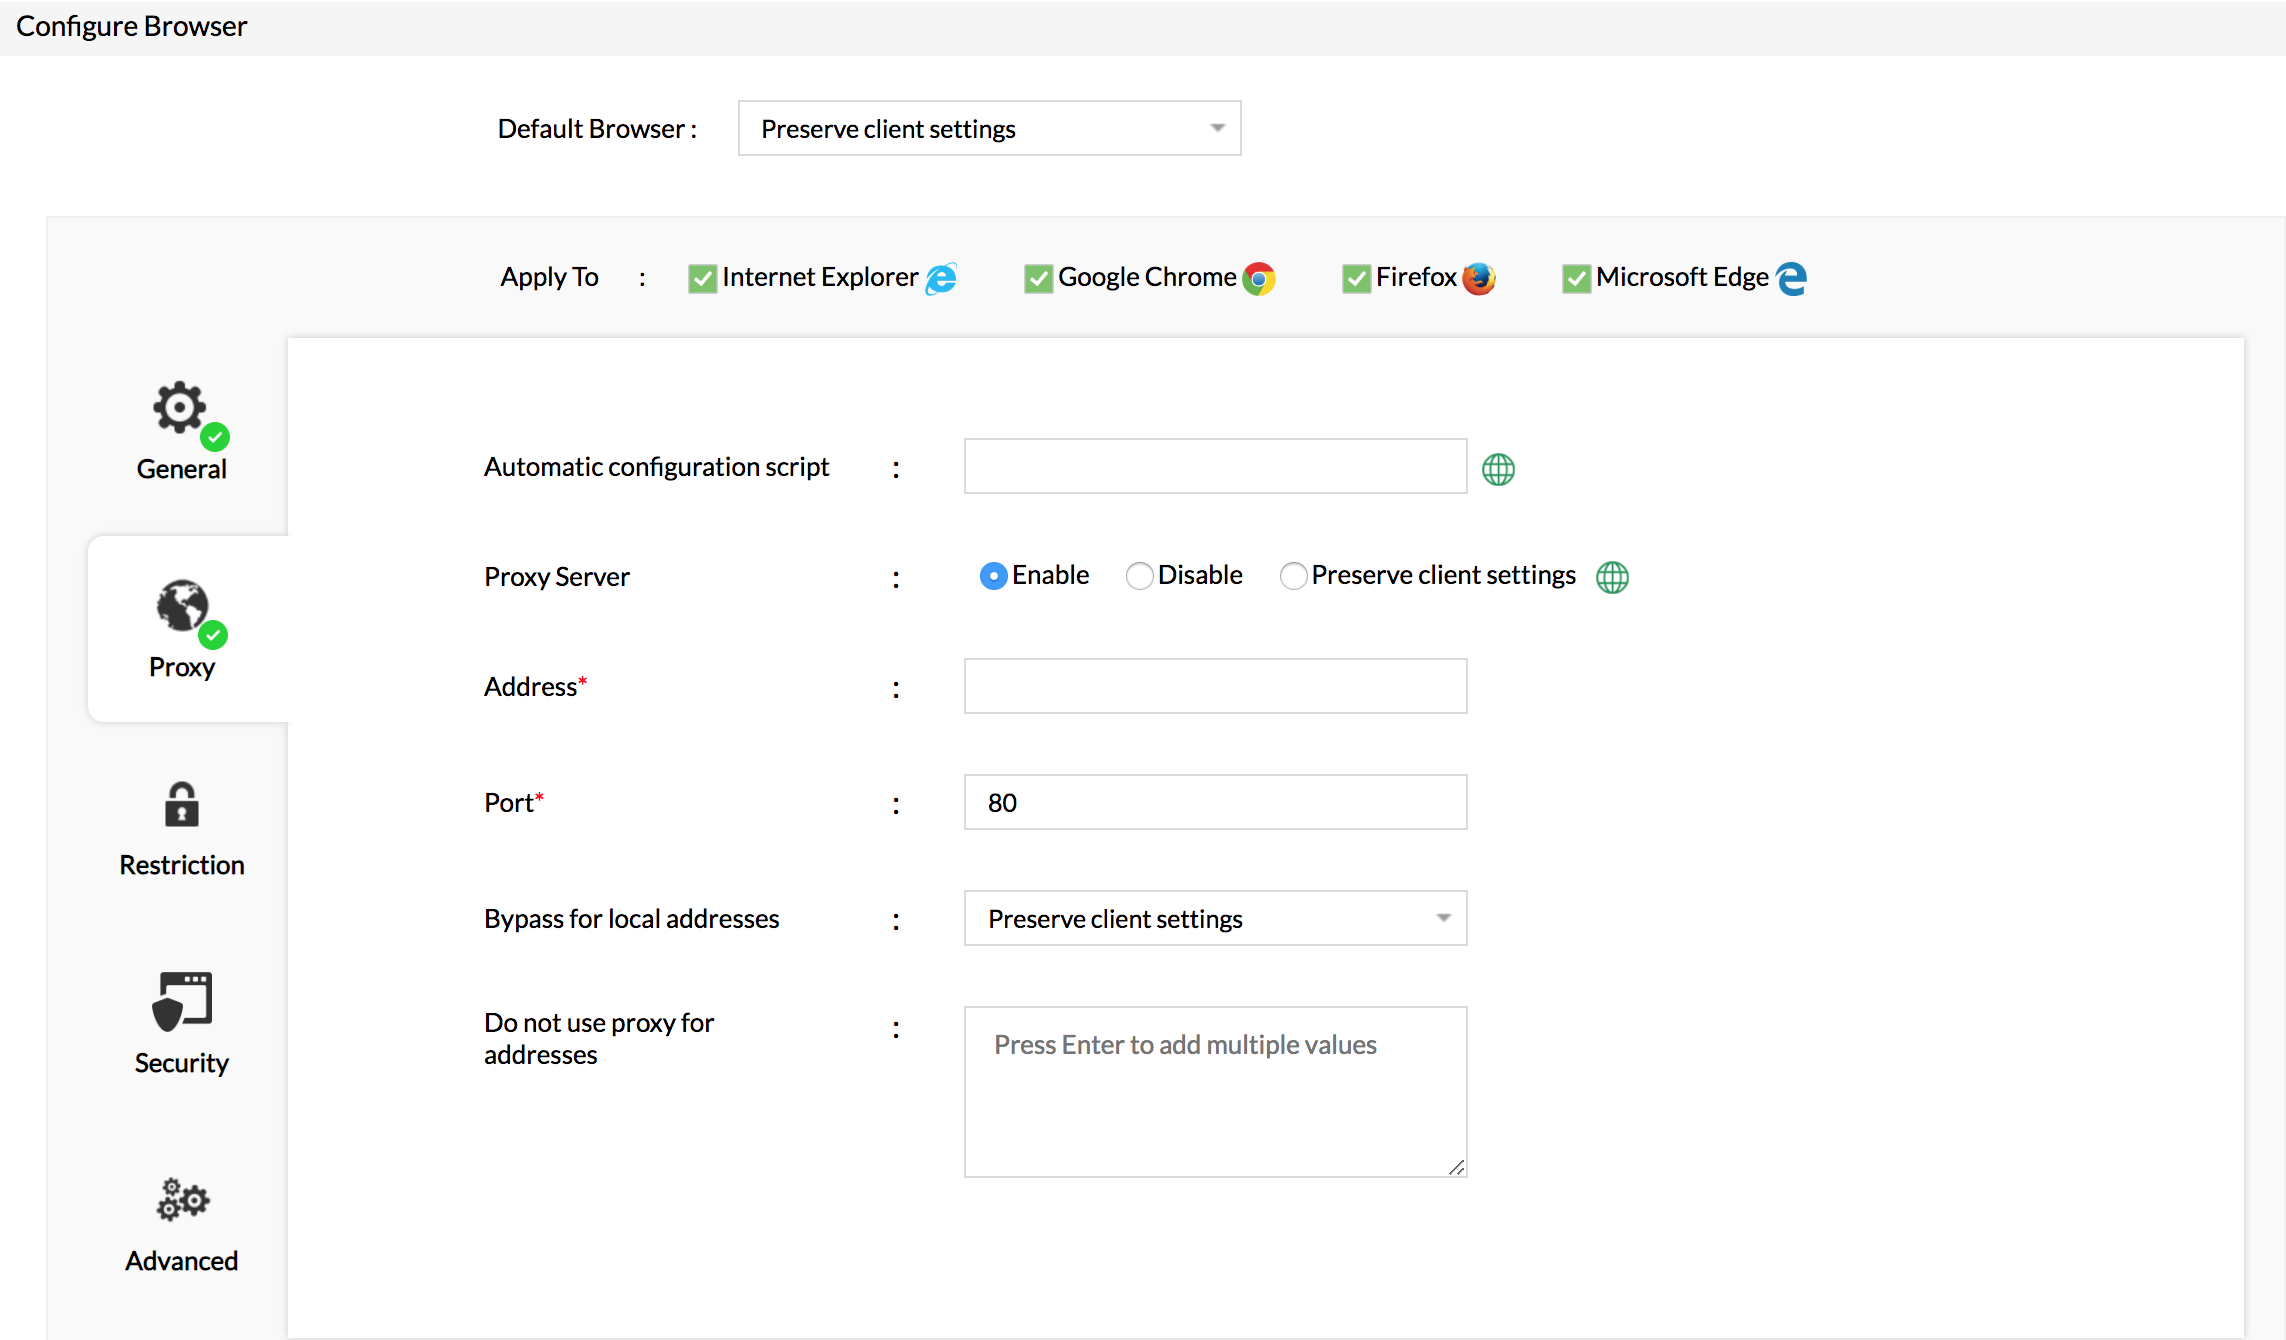Focus the Automatic configuration script field

coord(1214,466)
